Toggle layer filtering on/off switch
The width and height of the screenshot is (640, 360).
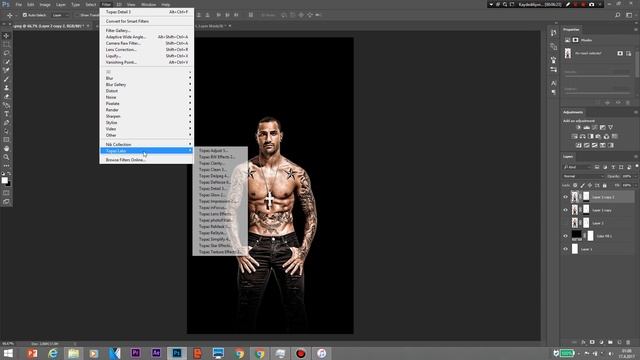coord(636,166)
